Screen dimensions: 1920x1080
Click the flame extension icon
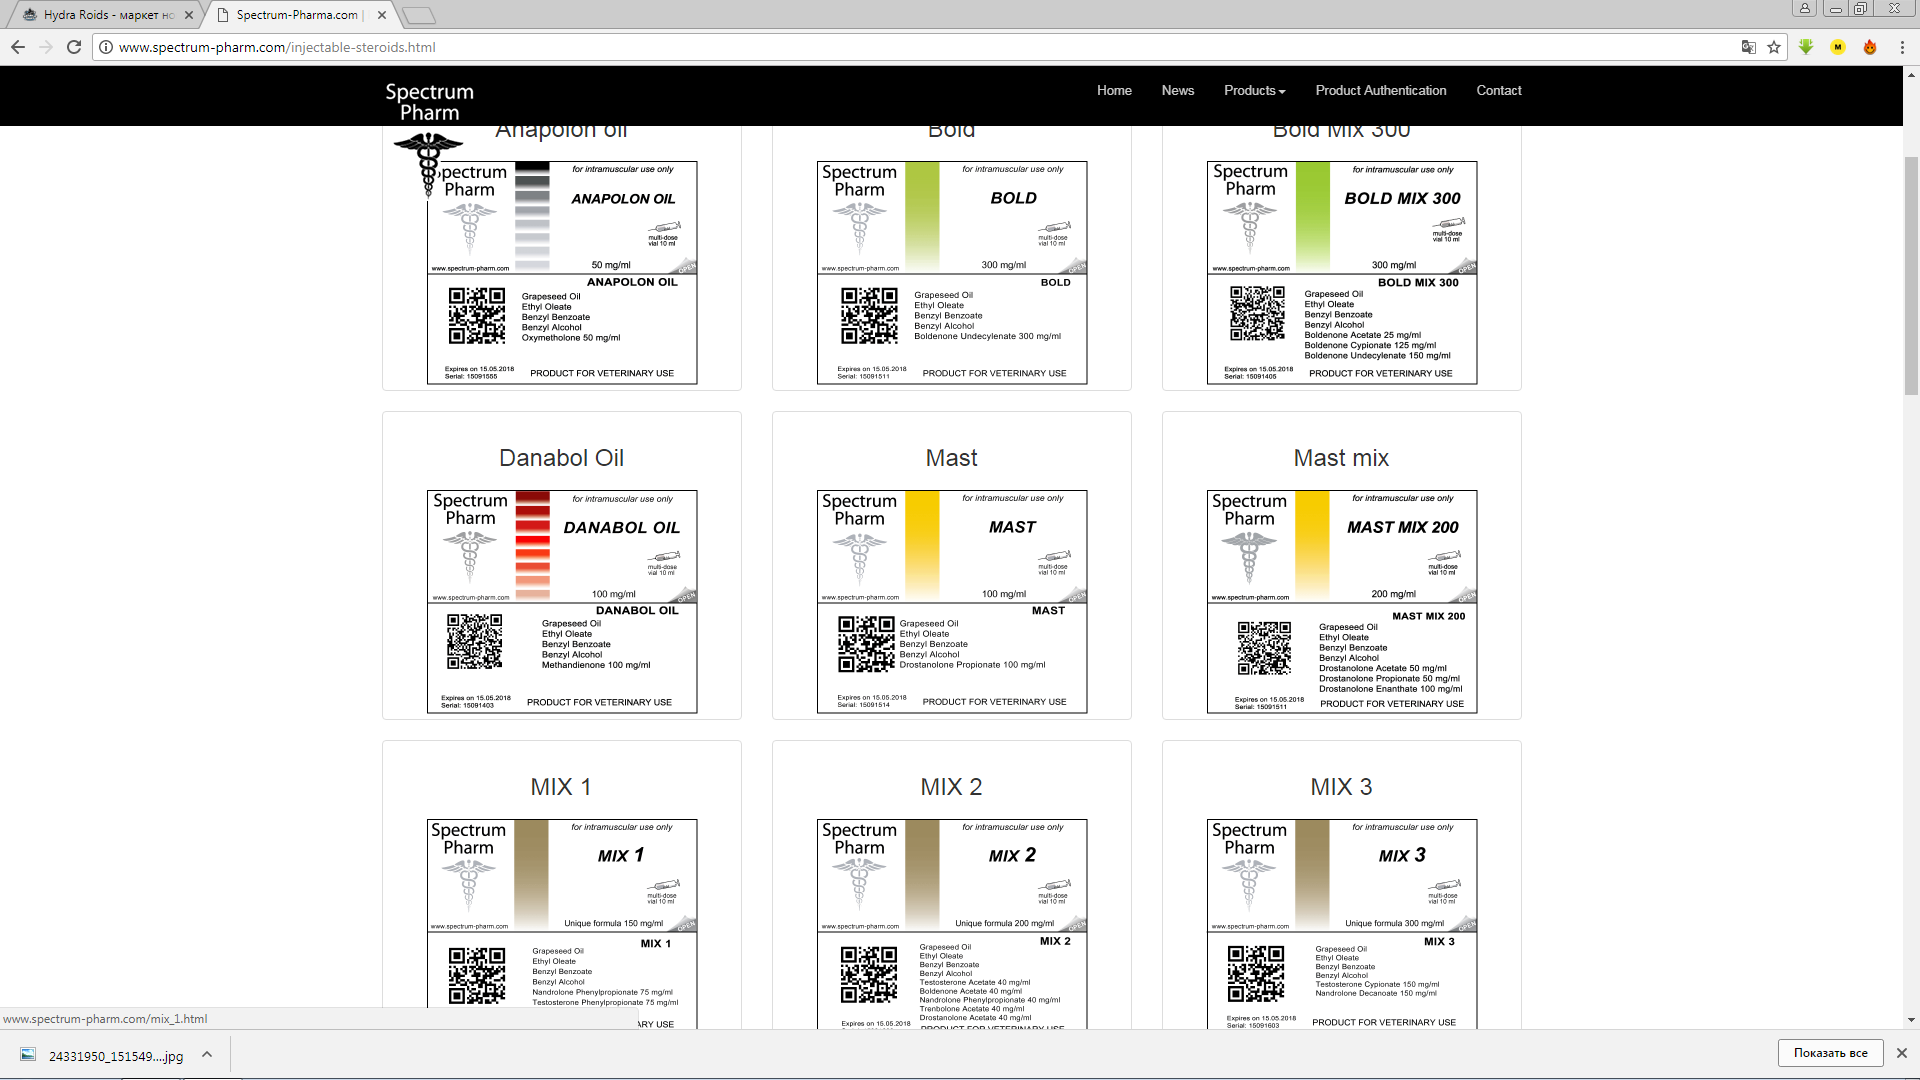point(1870,47)
